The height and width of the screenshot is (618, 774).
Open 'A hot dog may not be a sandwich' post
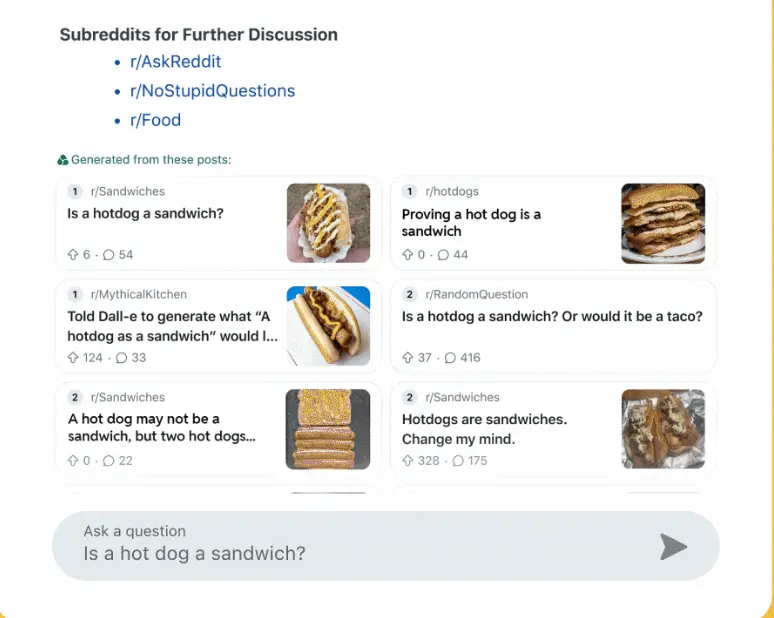[161, 427]
